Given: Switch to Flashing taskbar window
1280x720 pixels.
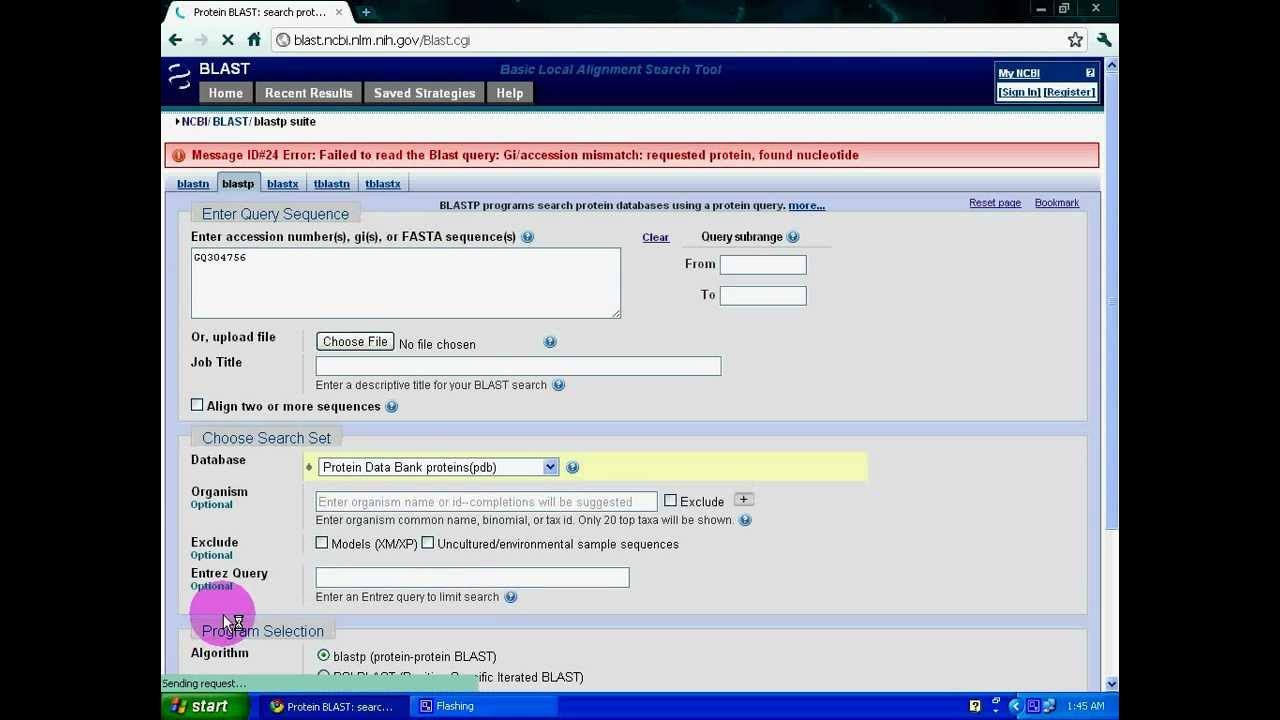Looking at the screenshot, I should click(x=485, y=706).
